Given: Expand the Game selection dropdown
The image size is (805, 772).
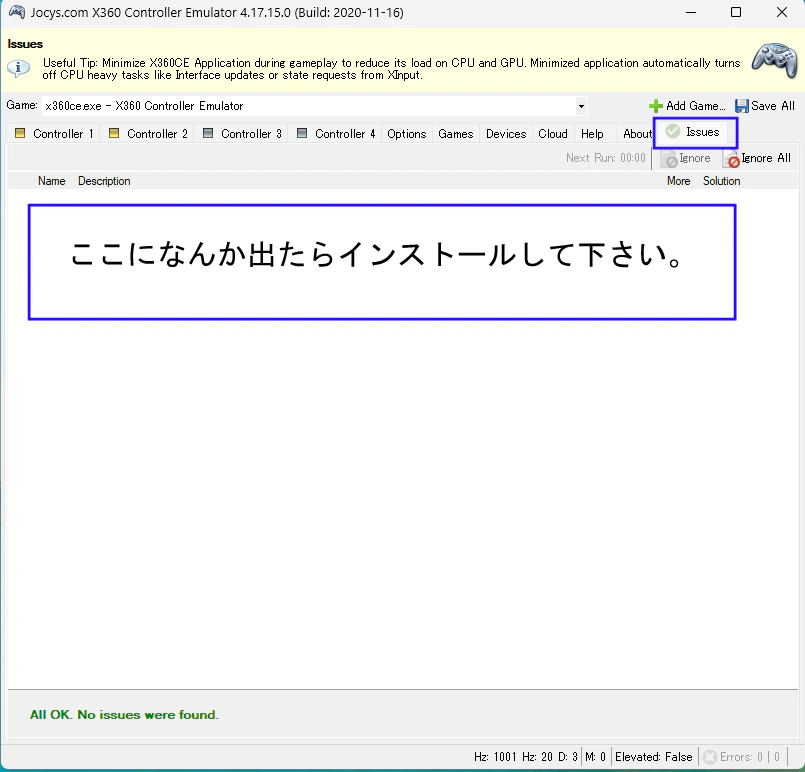Looking at the screenshot, I should tap(581, 106).
